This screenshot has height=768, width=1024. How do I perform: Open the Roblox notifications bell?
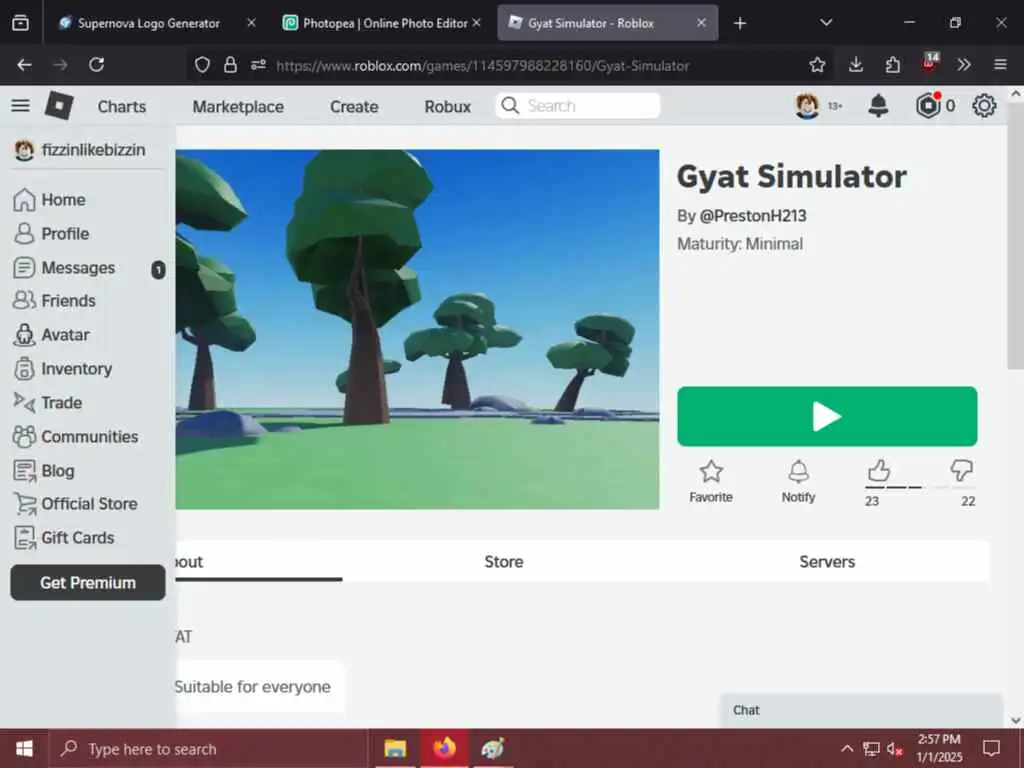878,105
